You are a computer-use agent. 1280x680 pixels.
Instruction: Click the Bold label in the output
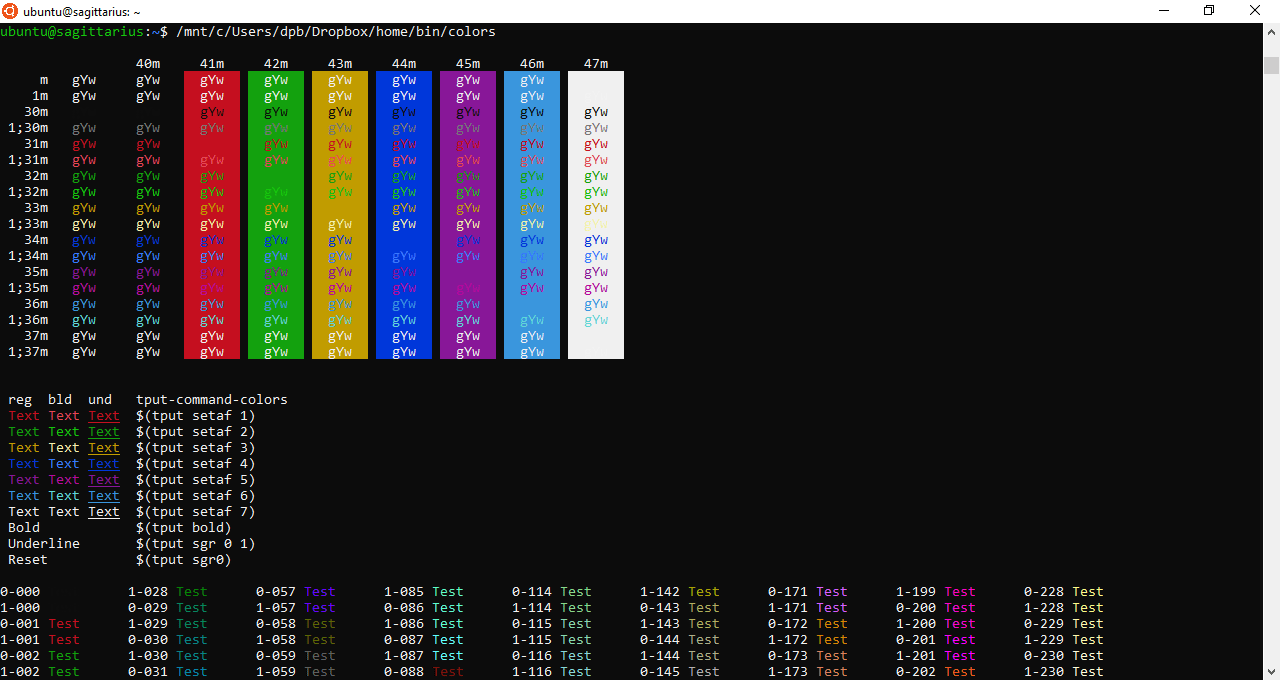(x=23, y=527)
